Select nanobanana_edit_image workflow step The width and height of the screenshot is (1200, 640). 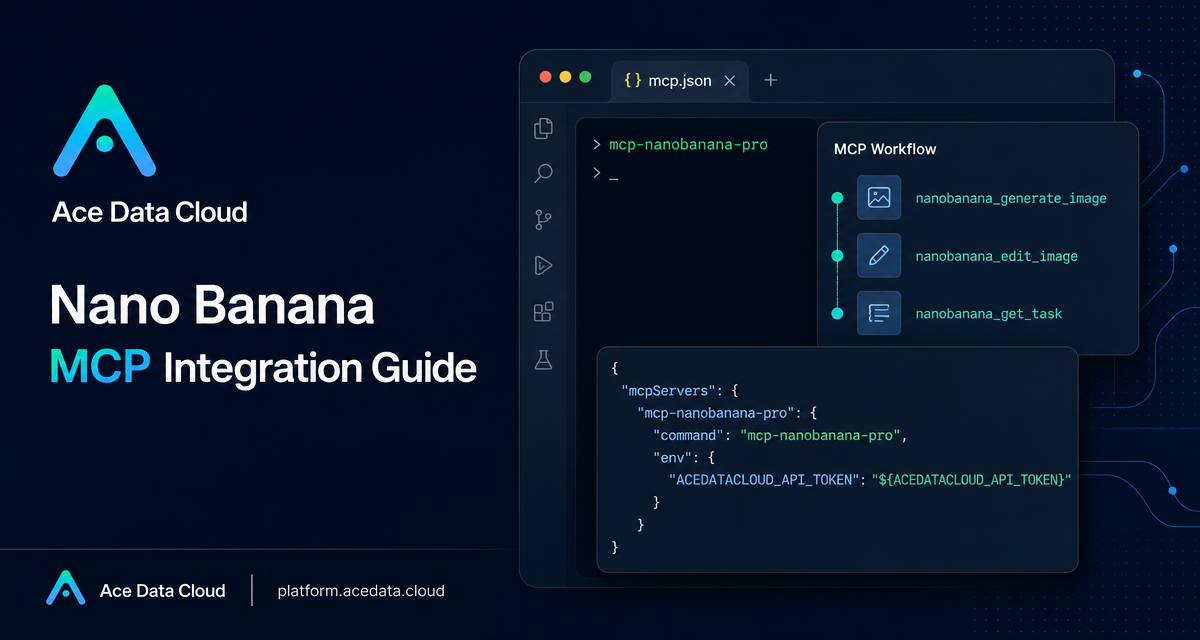tap(996, 257)
